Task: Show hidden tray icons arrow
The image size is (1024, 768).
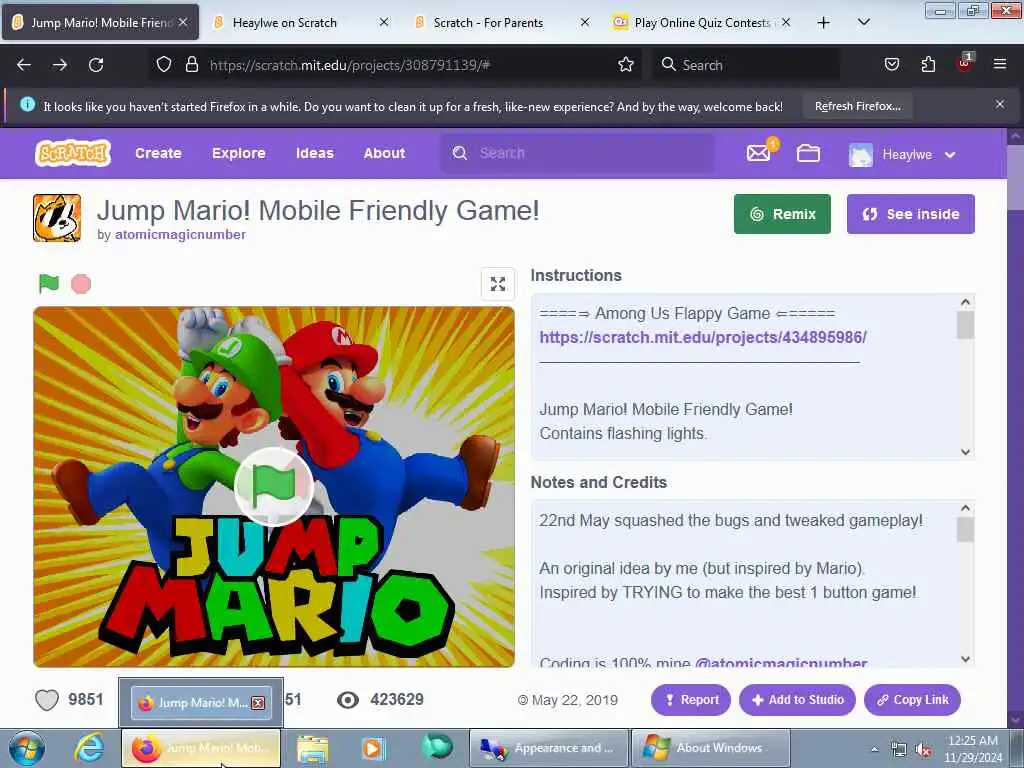Action: pos(874,750)
